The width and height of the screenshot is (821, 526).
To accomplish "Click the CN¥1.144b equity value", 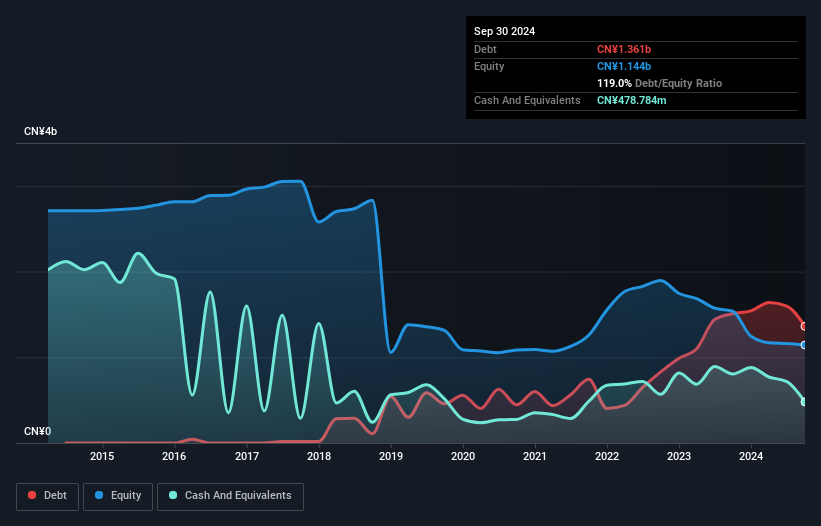I will pyautogui.click(x=624, y=66).
